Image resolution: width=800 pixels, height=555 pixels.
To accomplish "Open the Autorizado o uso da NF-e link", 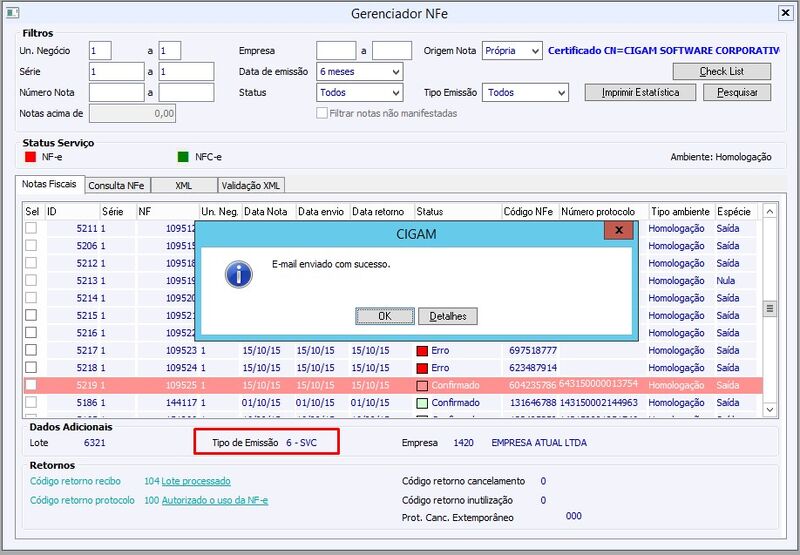I will [x=215, y=500].
